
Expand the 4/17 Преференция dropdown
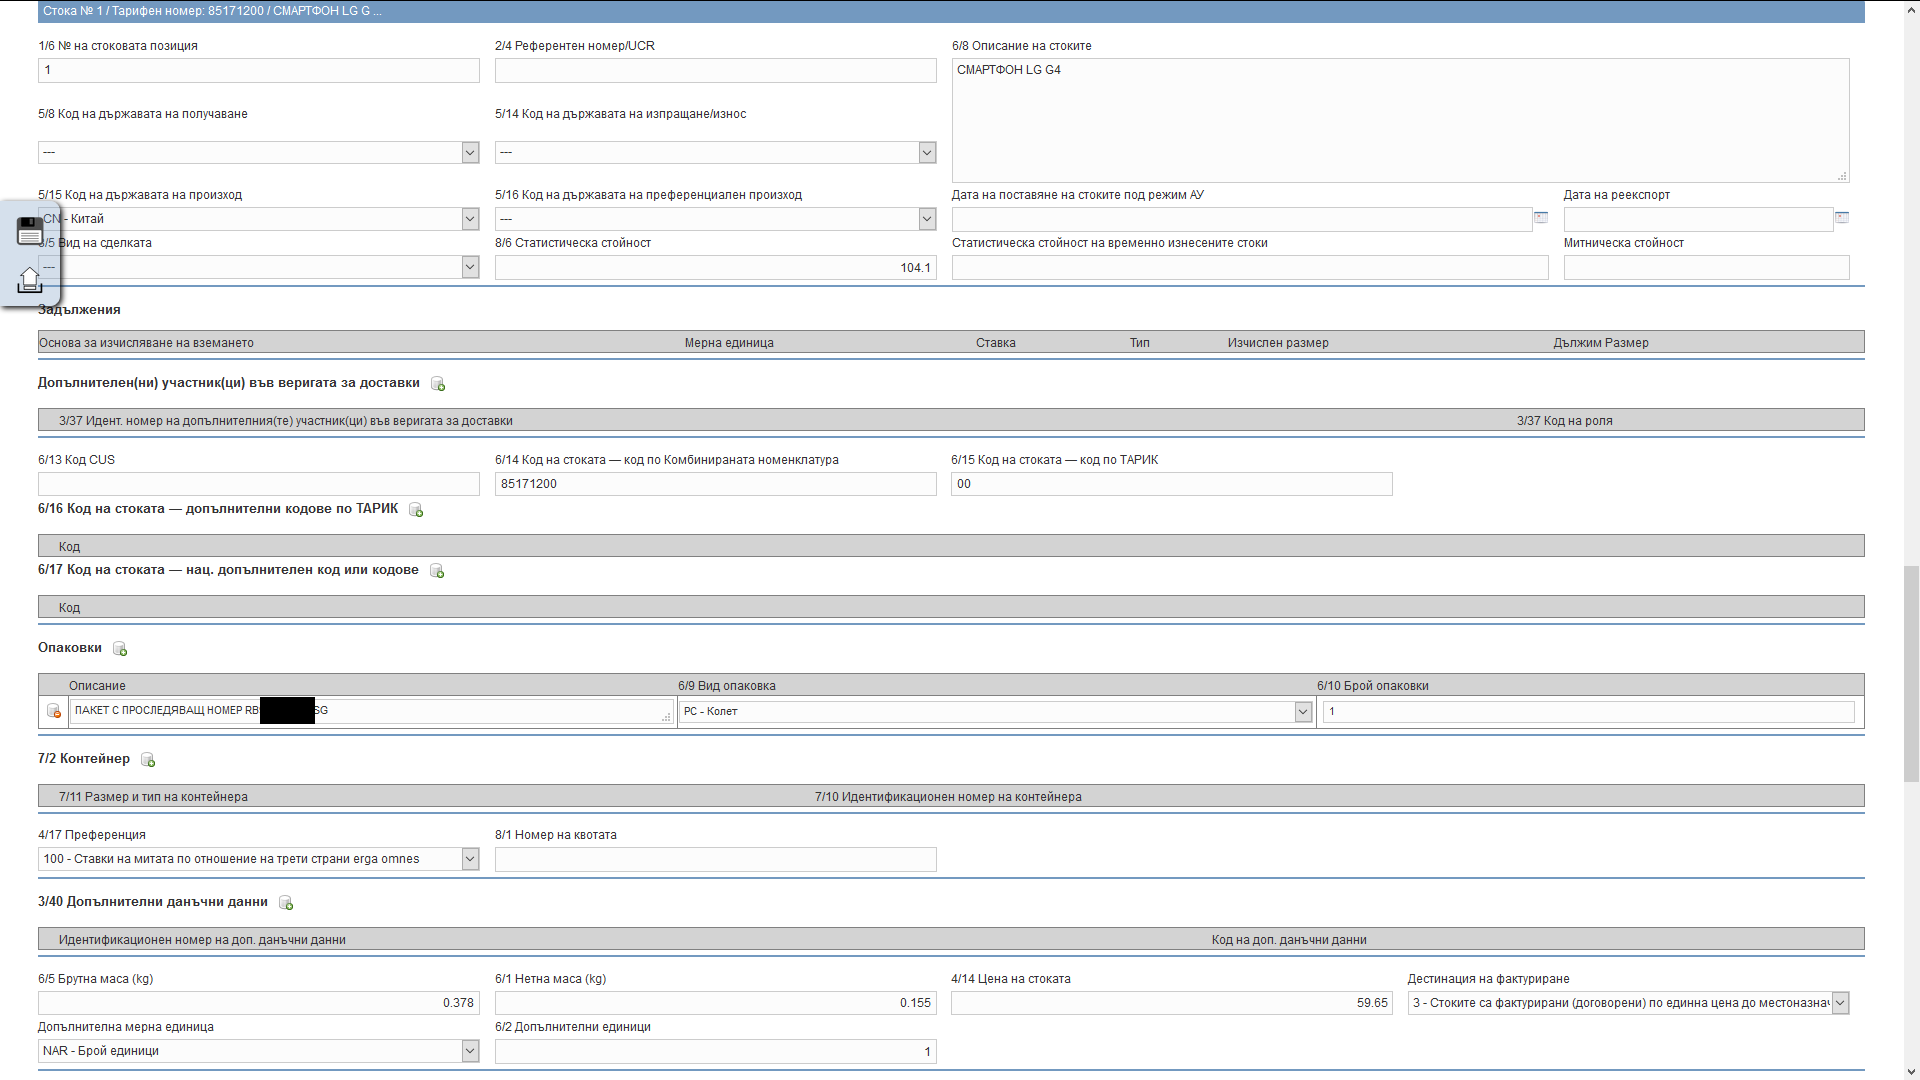[x=470, y=859]
